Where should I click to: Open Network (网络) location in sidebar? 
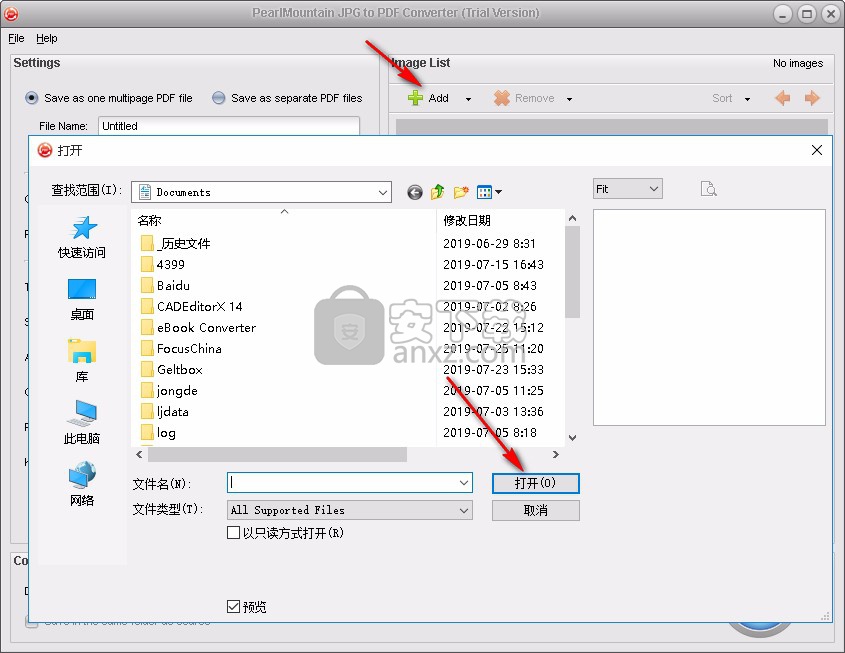82,485
